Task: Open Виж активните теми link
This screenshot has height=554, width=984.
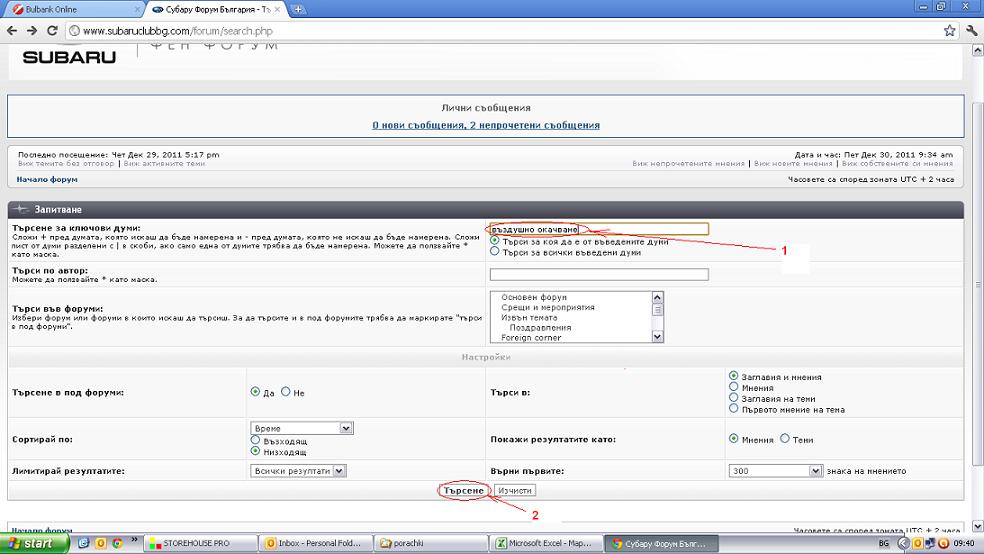Action: tap(164, 164)
